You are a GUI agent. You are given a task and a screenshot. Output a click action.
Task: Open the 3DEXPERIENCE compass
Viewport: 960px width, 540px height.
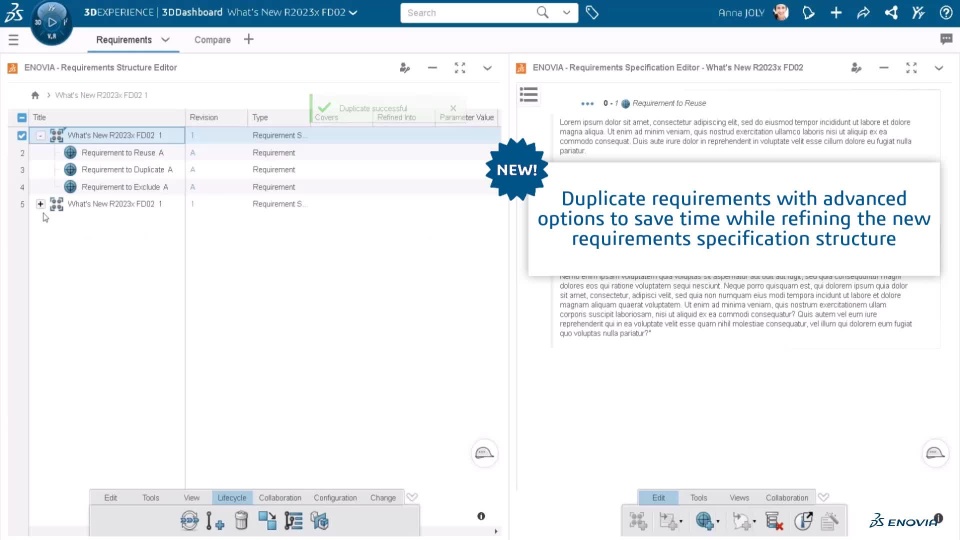[x=51, y=22]
